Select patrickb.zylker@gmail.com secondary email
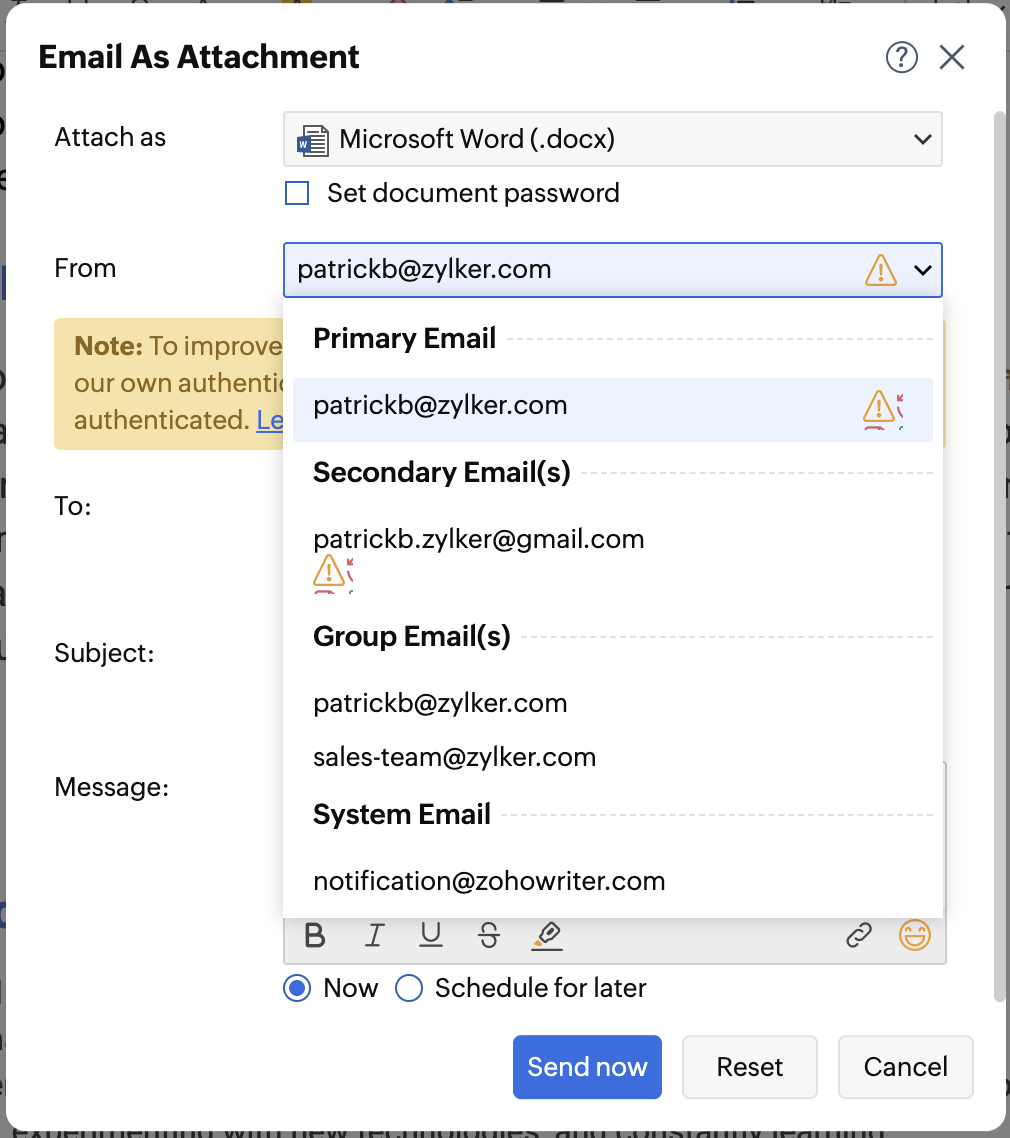This screenshot has height=1138, width=1010. pyautogui.click(x=479, y=540)
